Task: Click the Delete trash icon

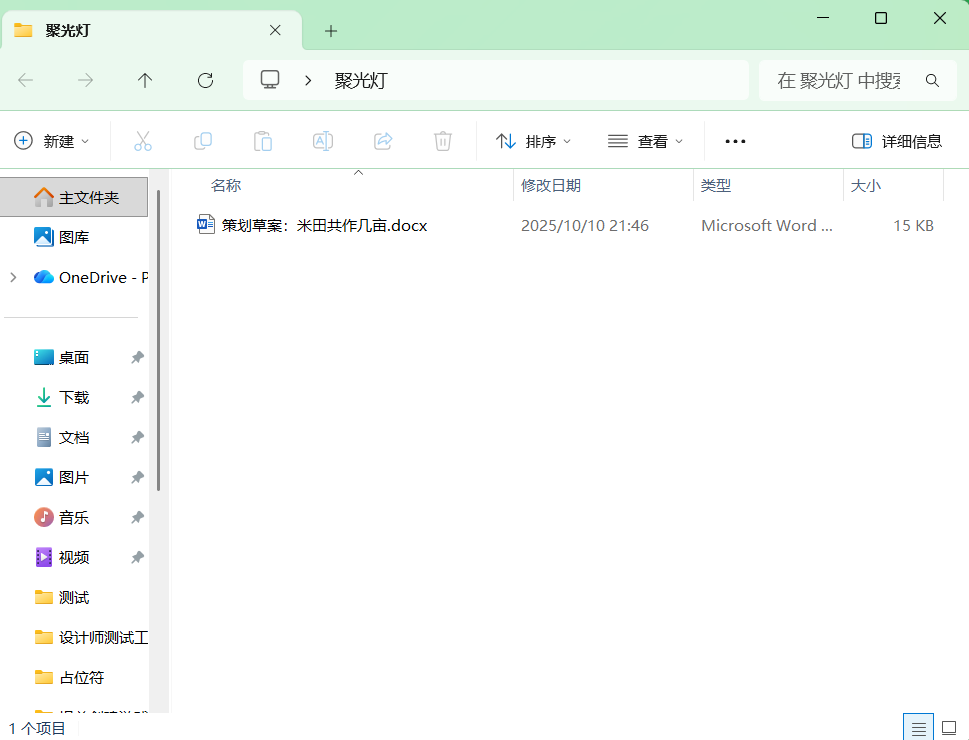Action: tap(443, 141)
